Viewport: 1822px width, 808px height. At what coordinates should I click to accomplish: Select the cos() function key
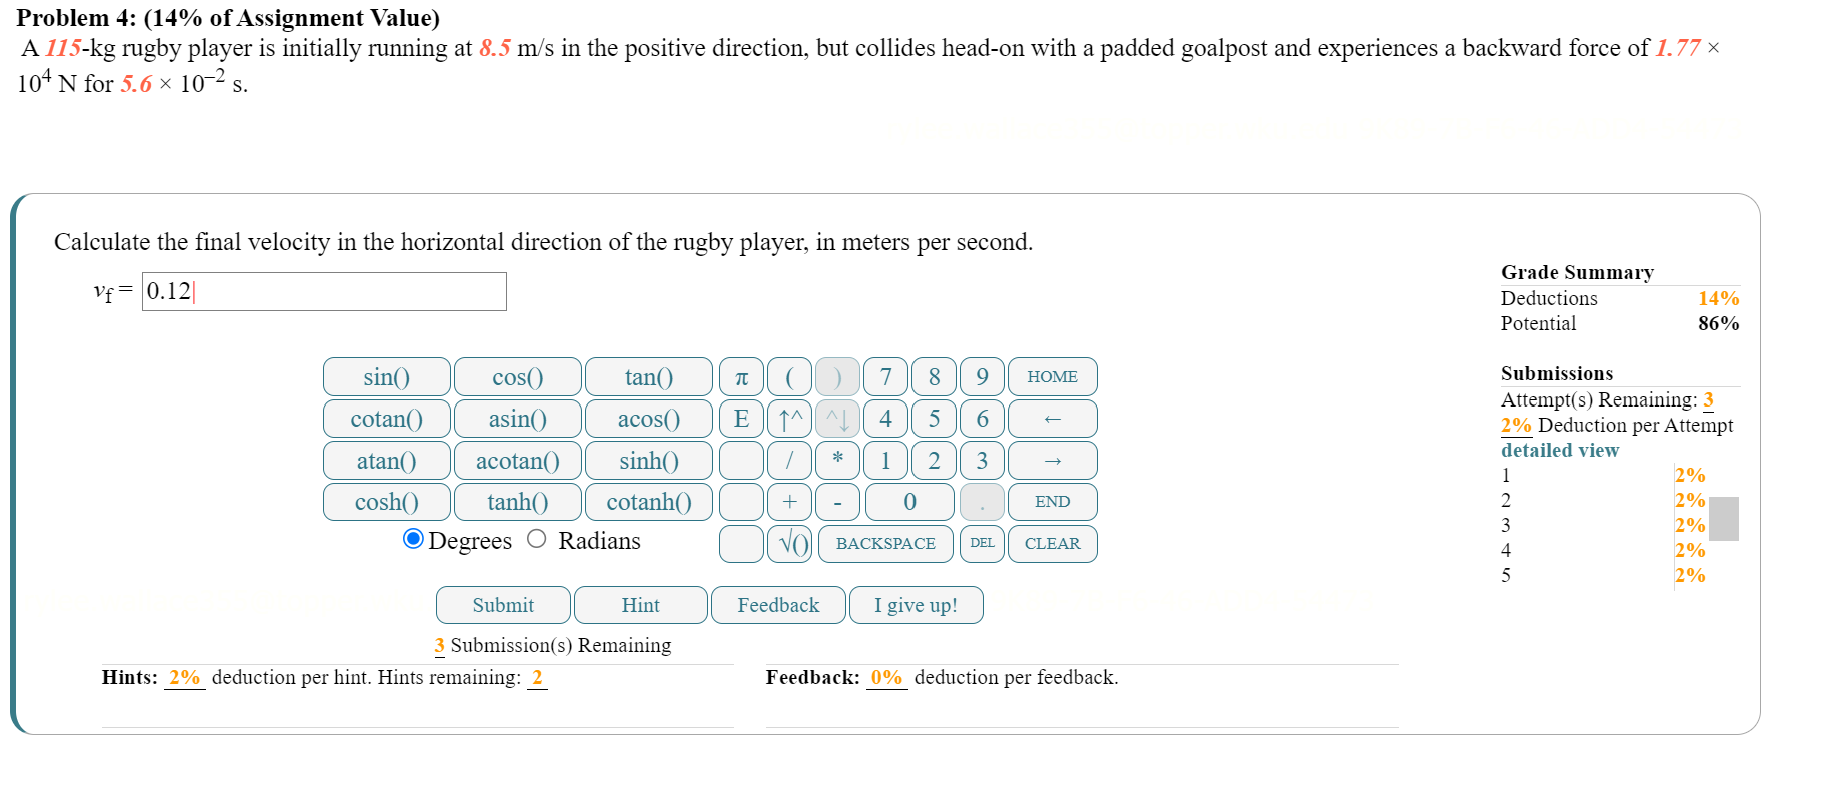[x=518, y=376]
